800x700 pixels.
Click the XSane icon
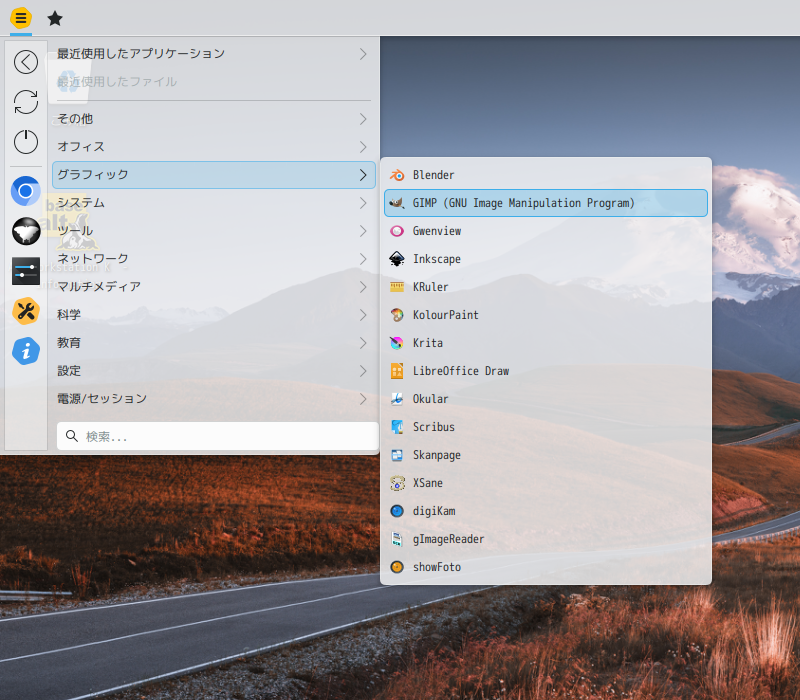[397, 483]
